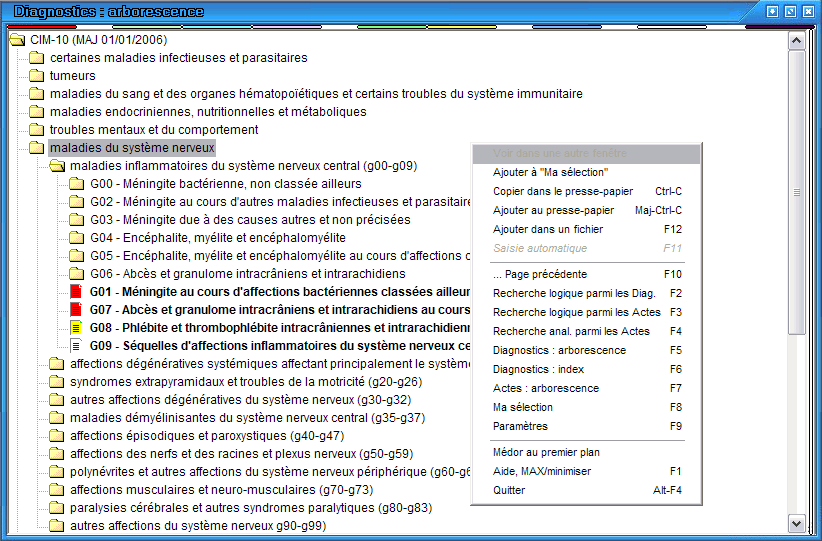Select the 'tumeurs' tree label
The image size is (822, 541).
(72, 75)
